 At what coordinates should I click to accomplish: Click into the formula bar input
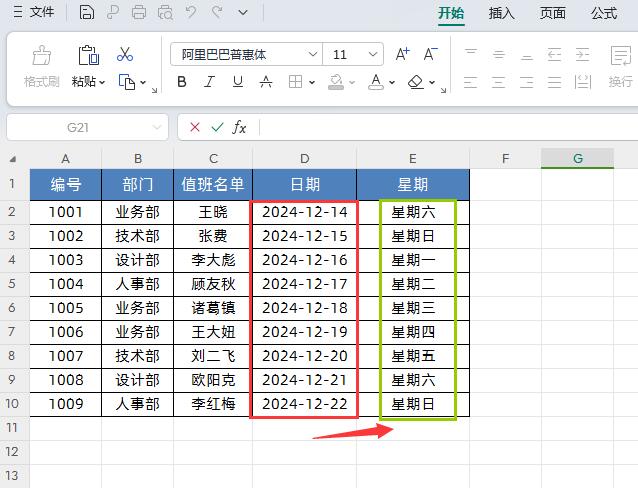[x=448, y=128]
